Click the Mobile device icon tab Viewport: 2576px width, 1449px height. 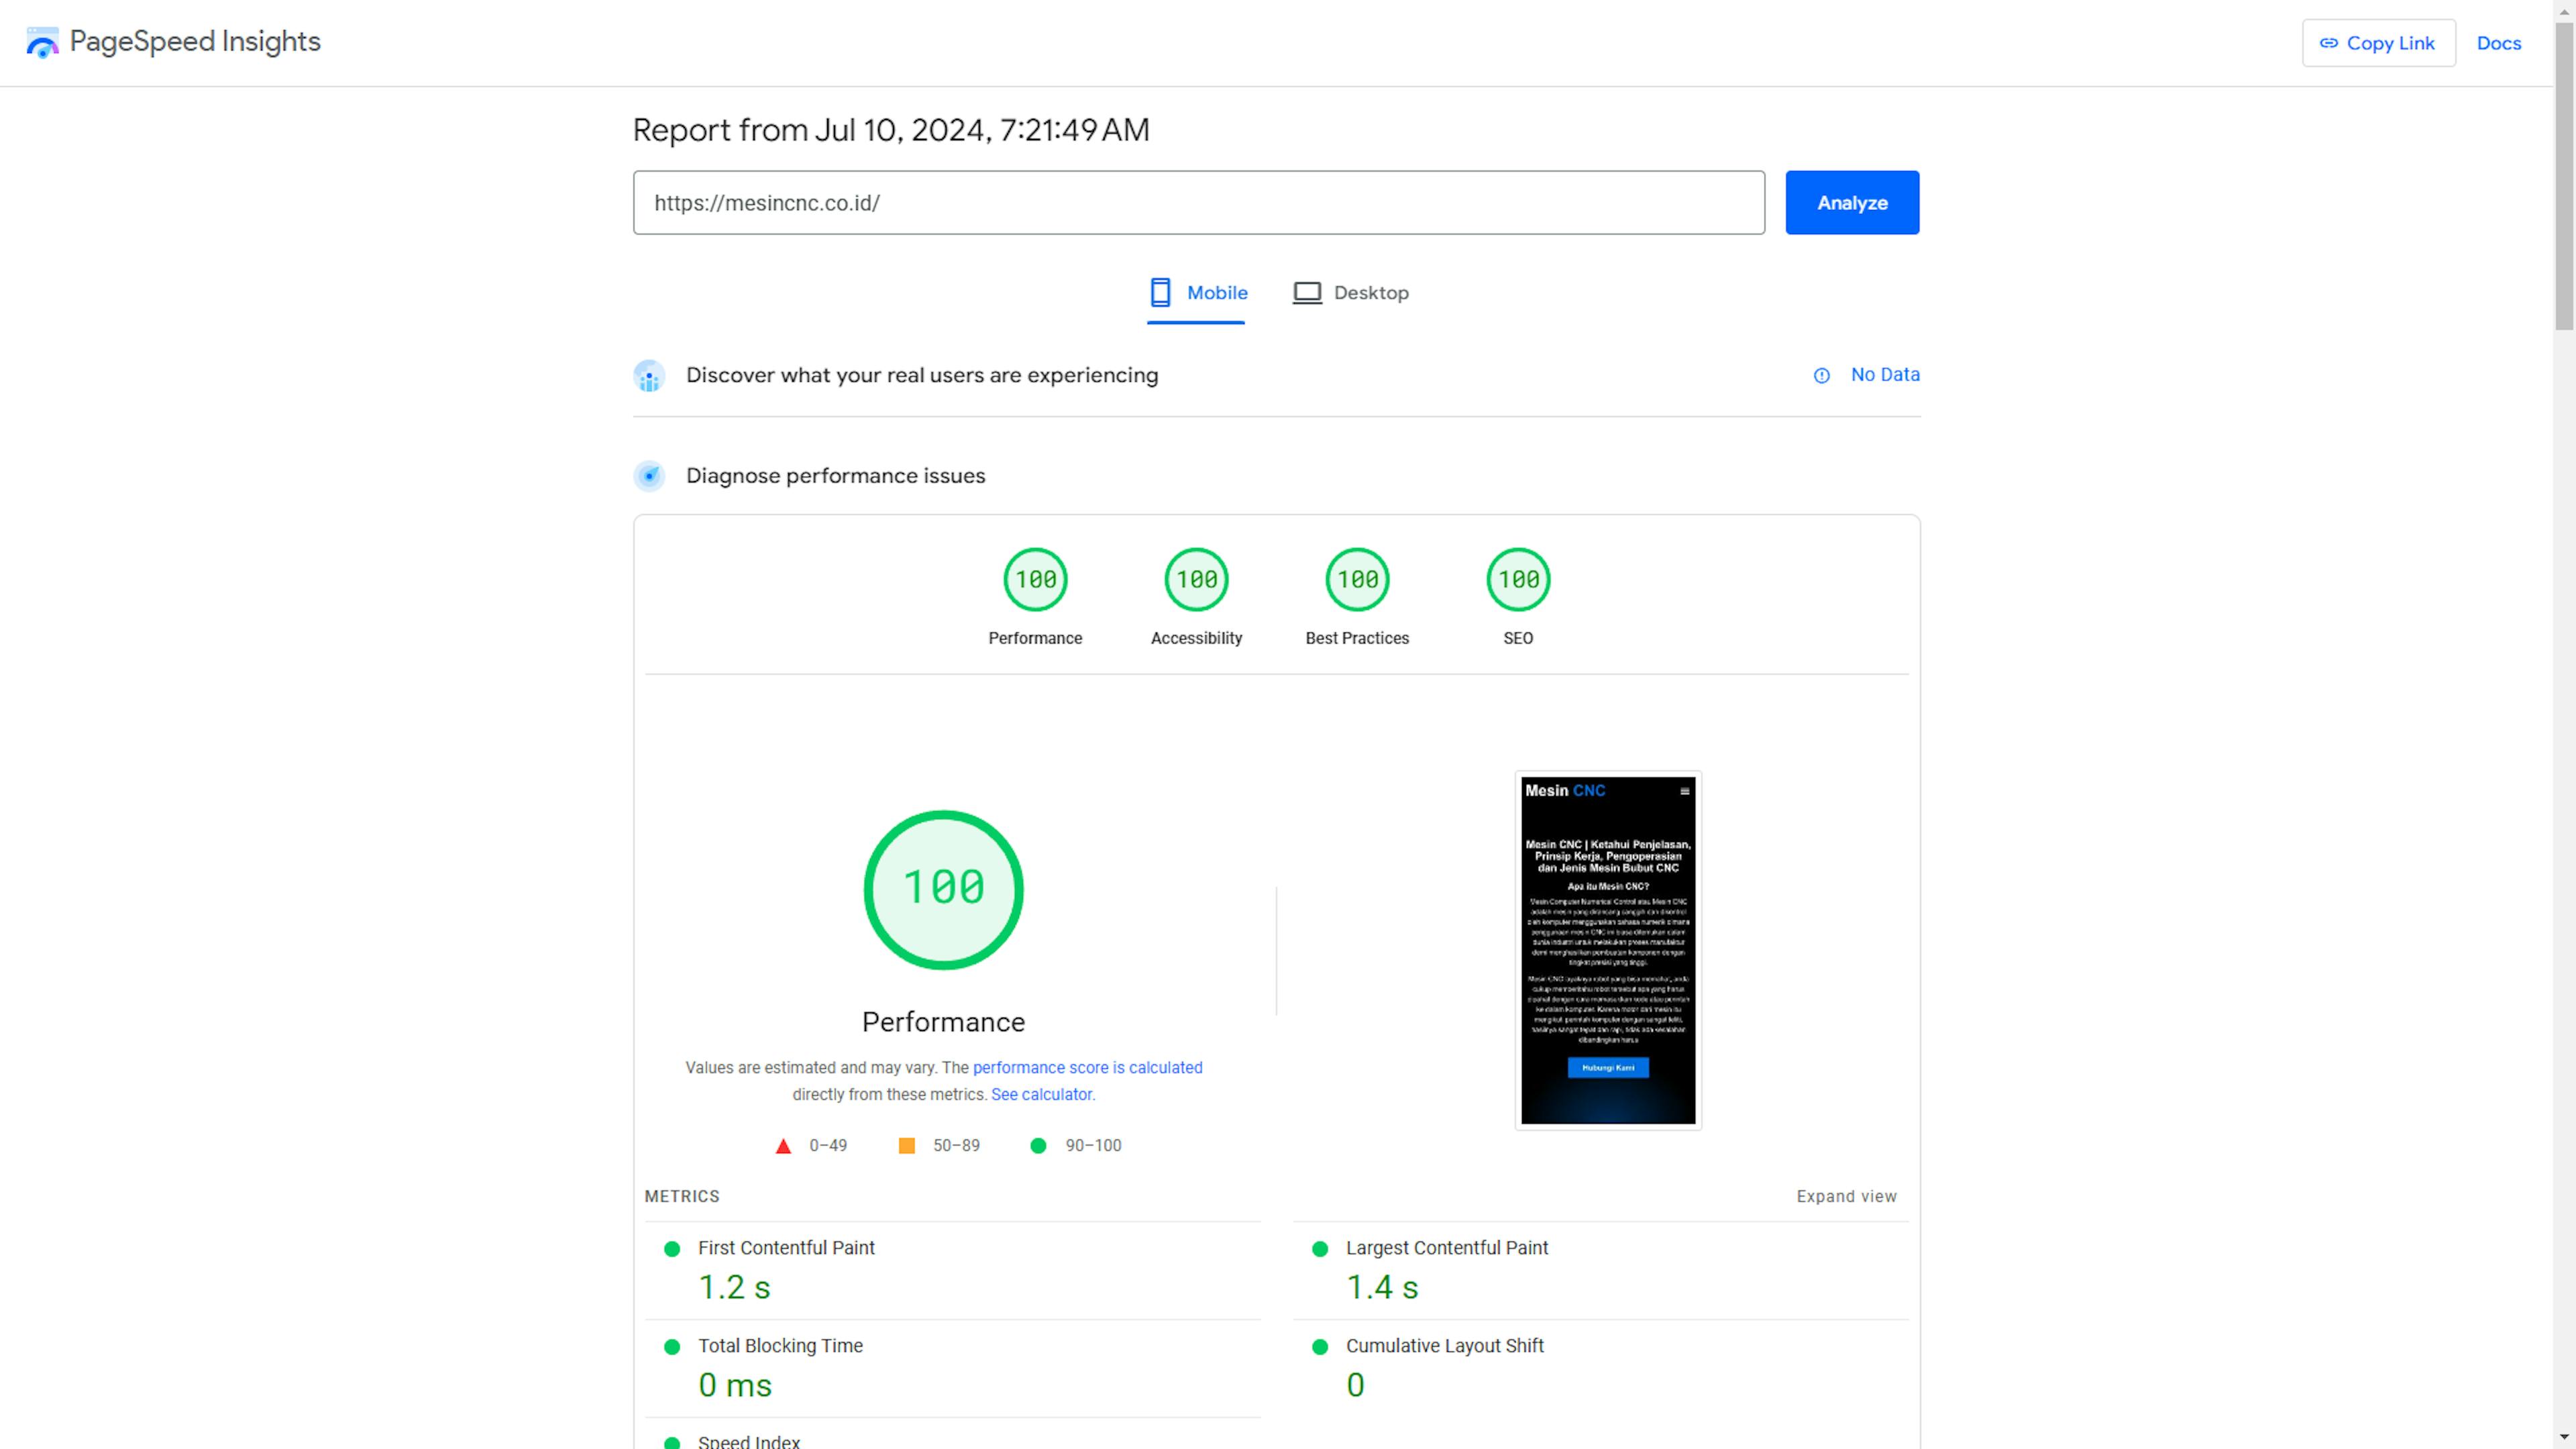click(x=1159, y=292)
